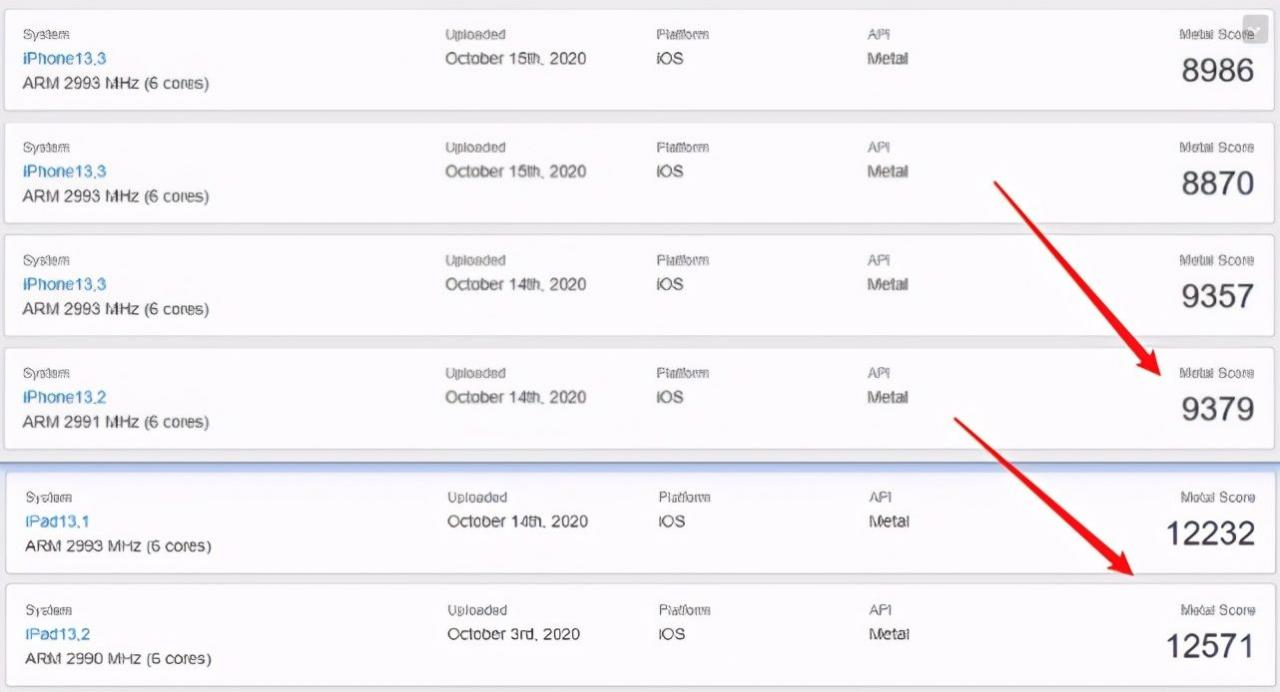Open the iPhone13,2 system link
1280x692 pixels.
tap(65, 397)
